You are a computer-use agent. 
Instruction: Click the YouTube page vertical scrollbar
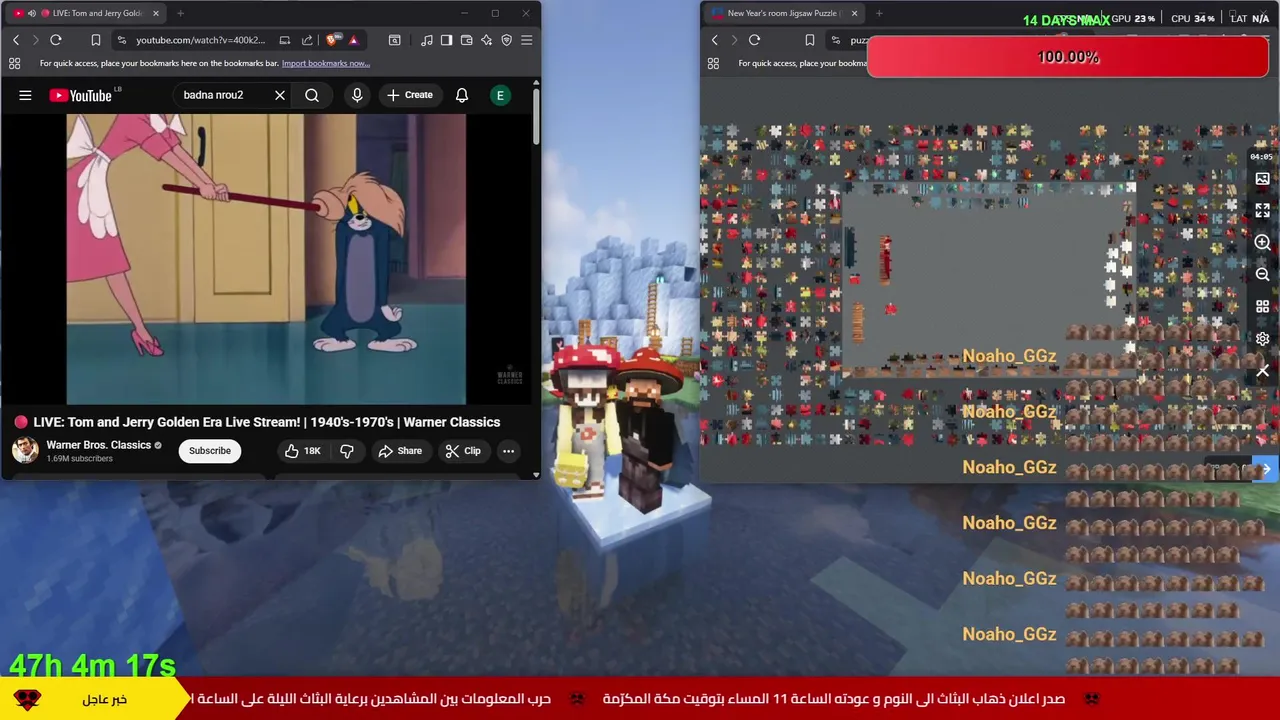(x=536, y=118)
